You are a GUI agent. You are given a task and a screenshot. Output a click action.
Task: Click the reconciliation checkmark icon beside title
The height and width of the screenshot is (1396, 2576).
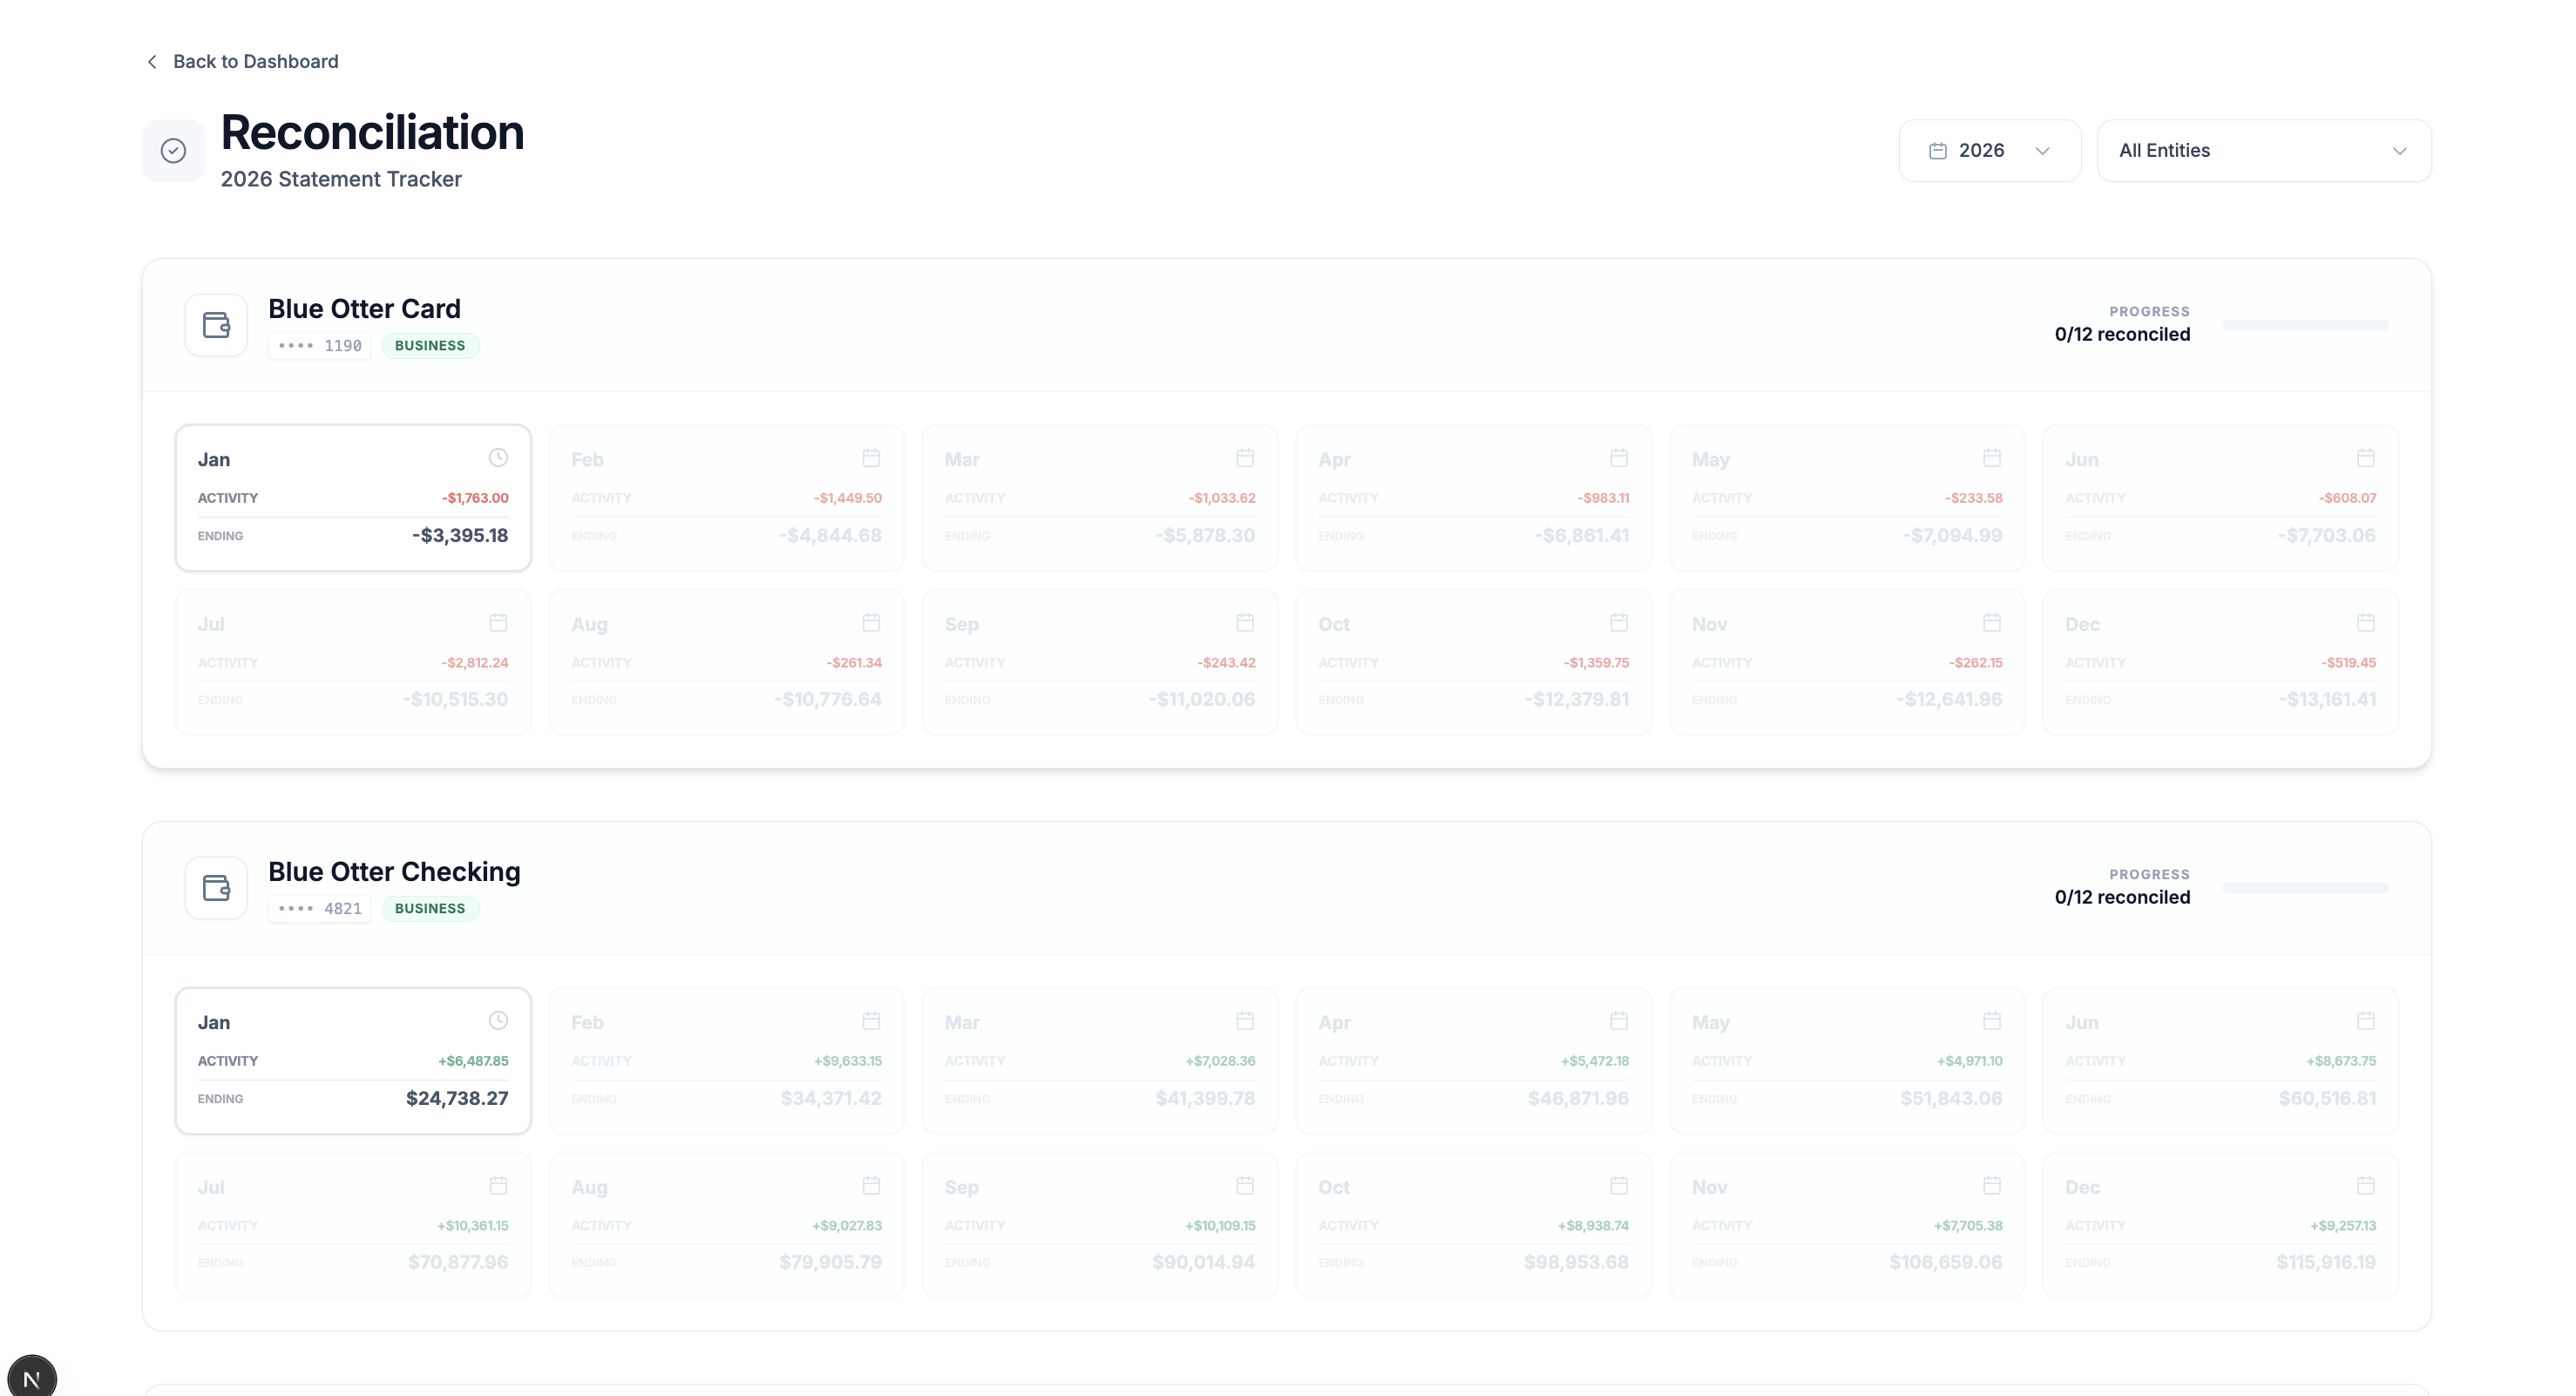tap(173, 151)
